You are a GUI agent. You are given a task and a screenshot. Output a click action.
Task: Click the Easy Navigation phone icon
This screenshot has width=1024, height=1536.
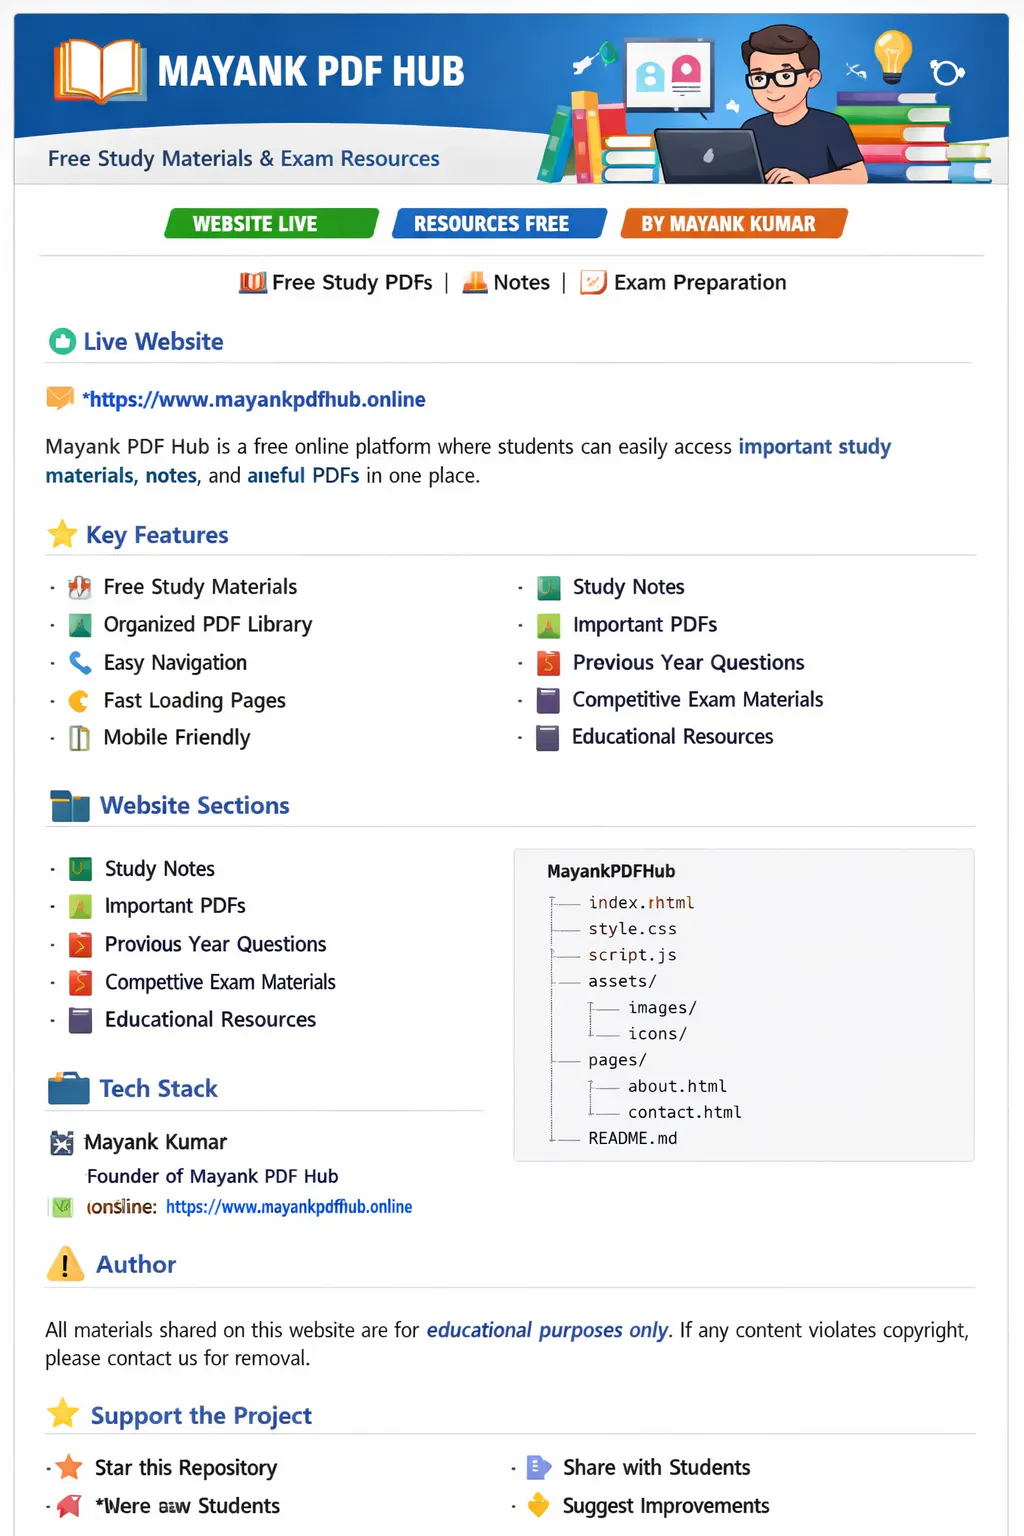(x=80, y=662)
